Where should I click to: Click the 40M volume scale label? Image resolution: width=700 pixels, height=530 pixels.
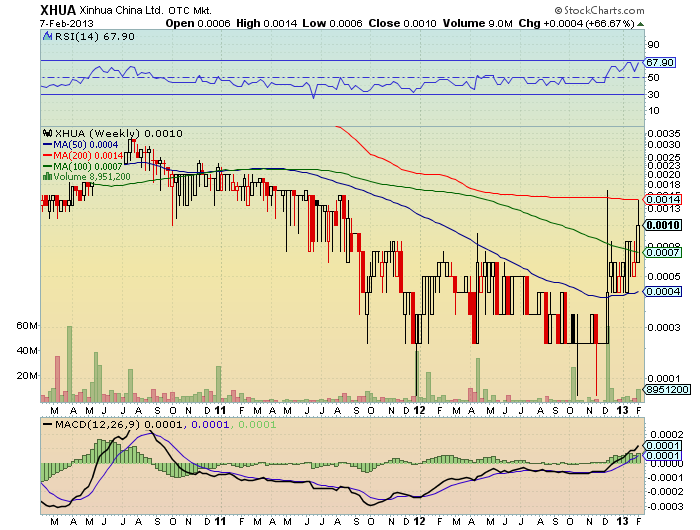27,351
